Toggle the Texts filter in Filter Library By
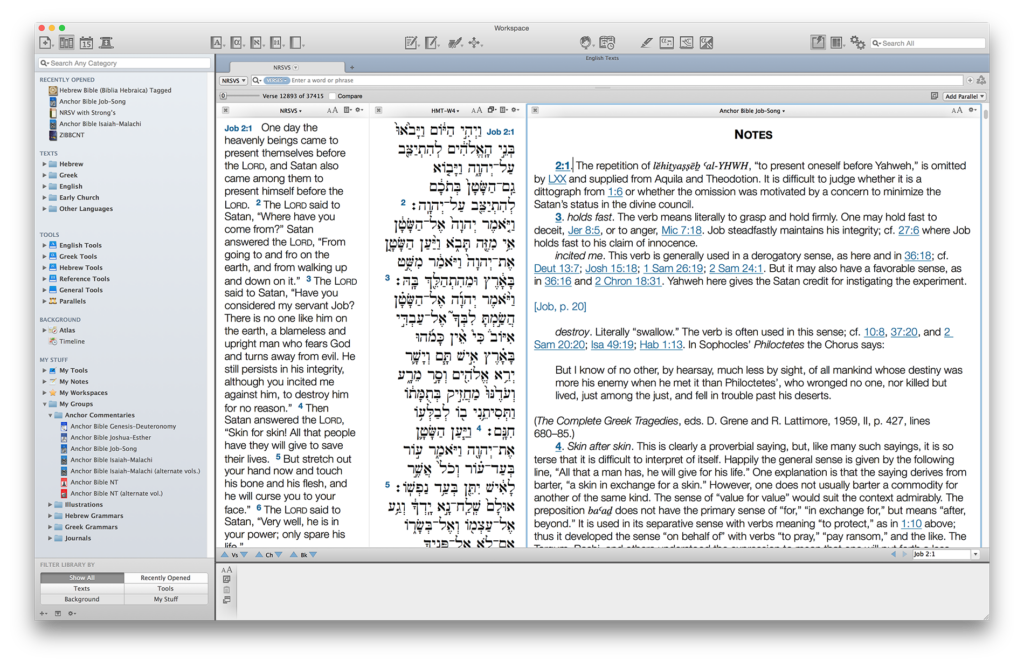 click(80, 589)
